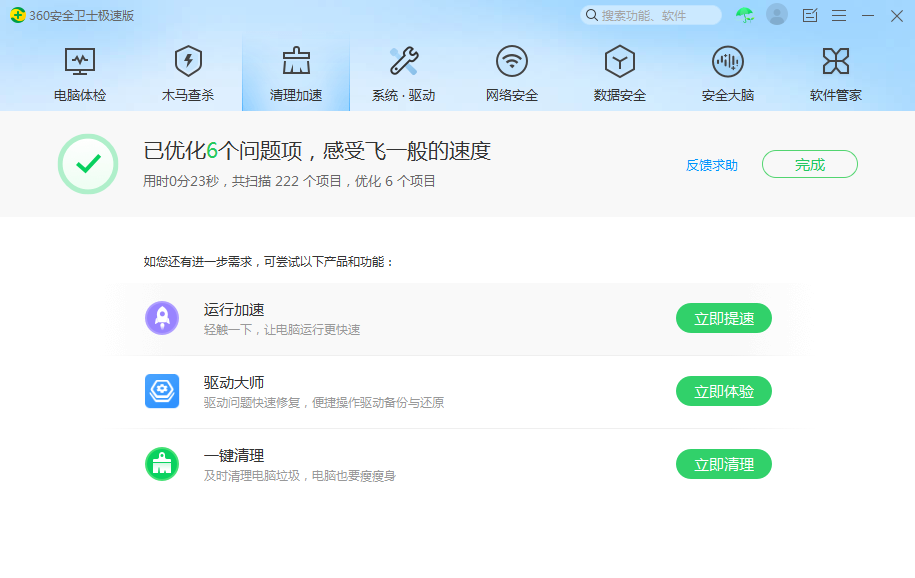Click the 反馈求助 link
Screen dimensions: 915x578
coord(712,165)
